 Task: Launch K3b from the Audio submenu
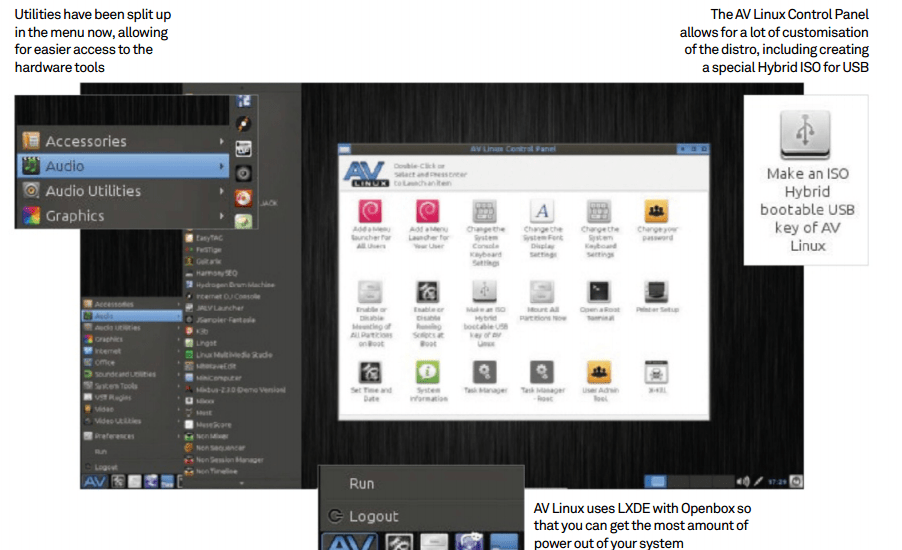click(242, 331)
